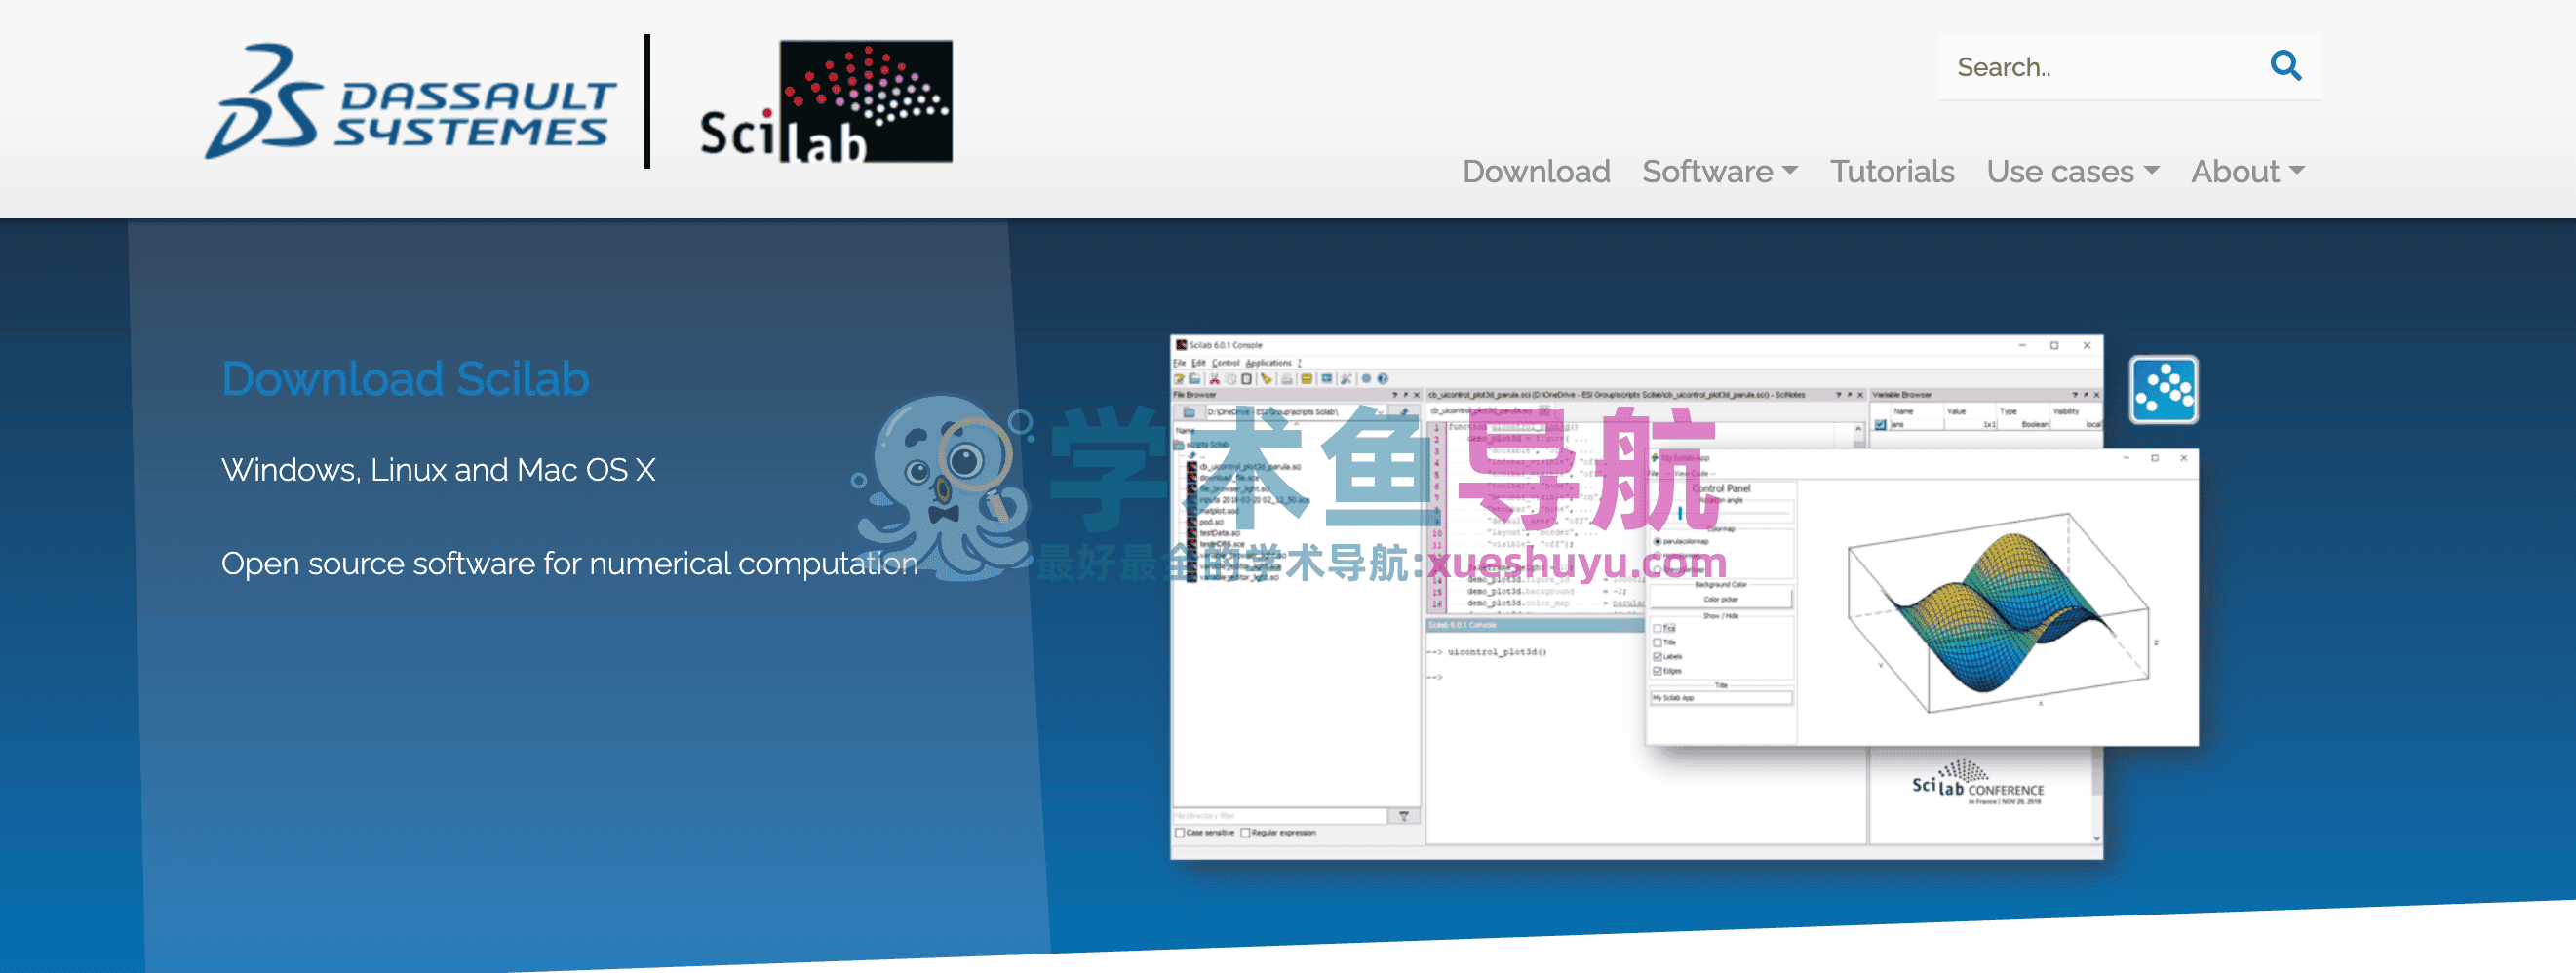The width and height of the screenshot is (2576, 973).
Task: Click the file browser filter funnel icon
Action: [1403, 816]
